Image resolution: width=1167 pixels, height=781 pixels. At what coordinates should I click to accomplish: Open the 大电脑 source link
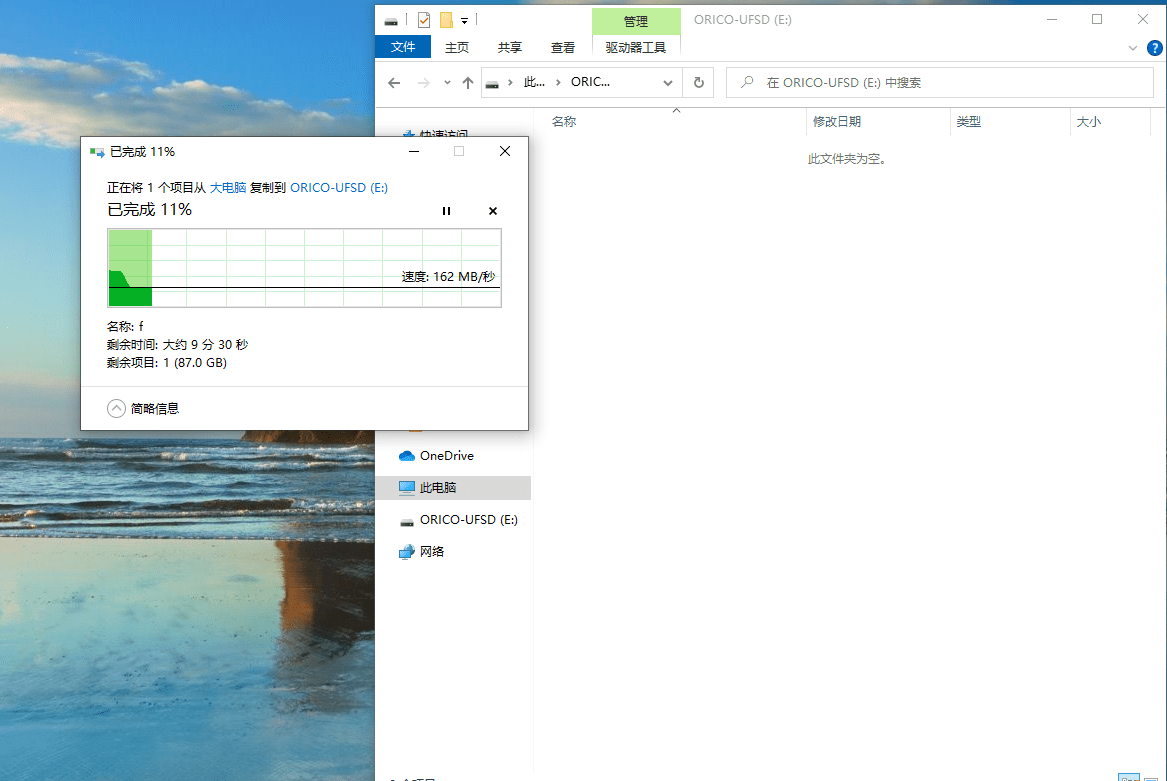click(228, 187)
